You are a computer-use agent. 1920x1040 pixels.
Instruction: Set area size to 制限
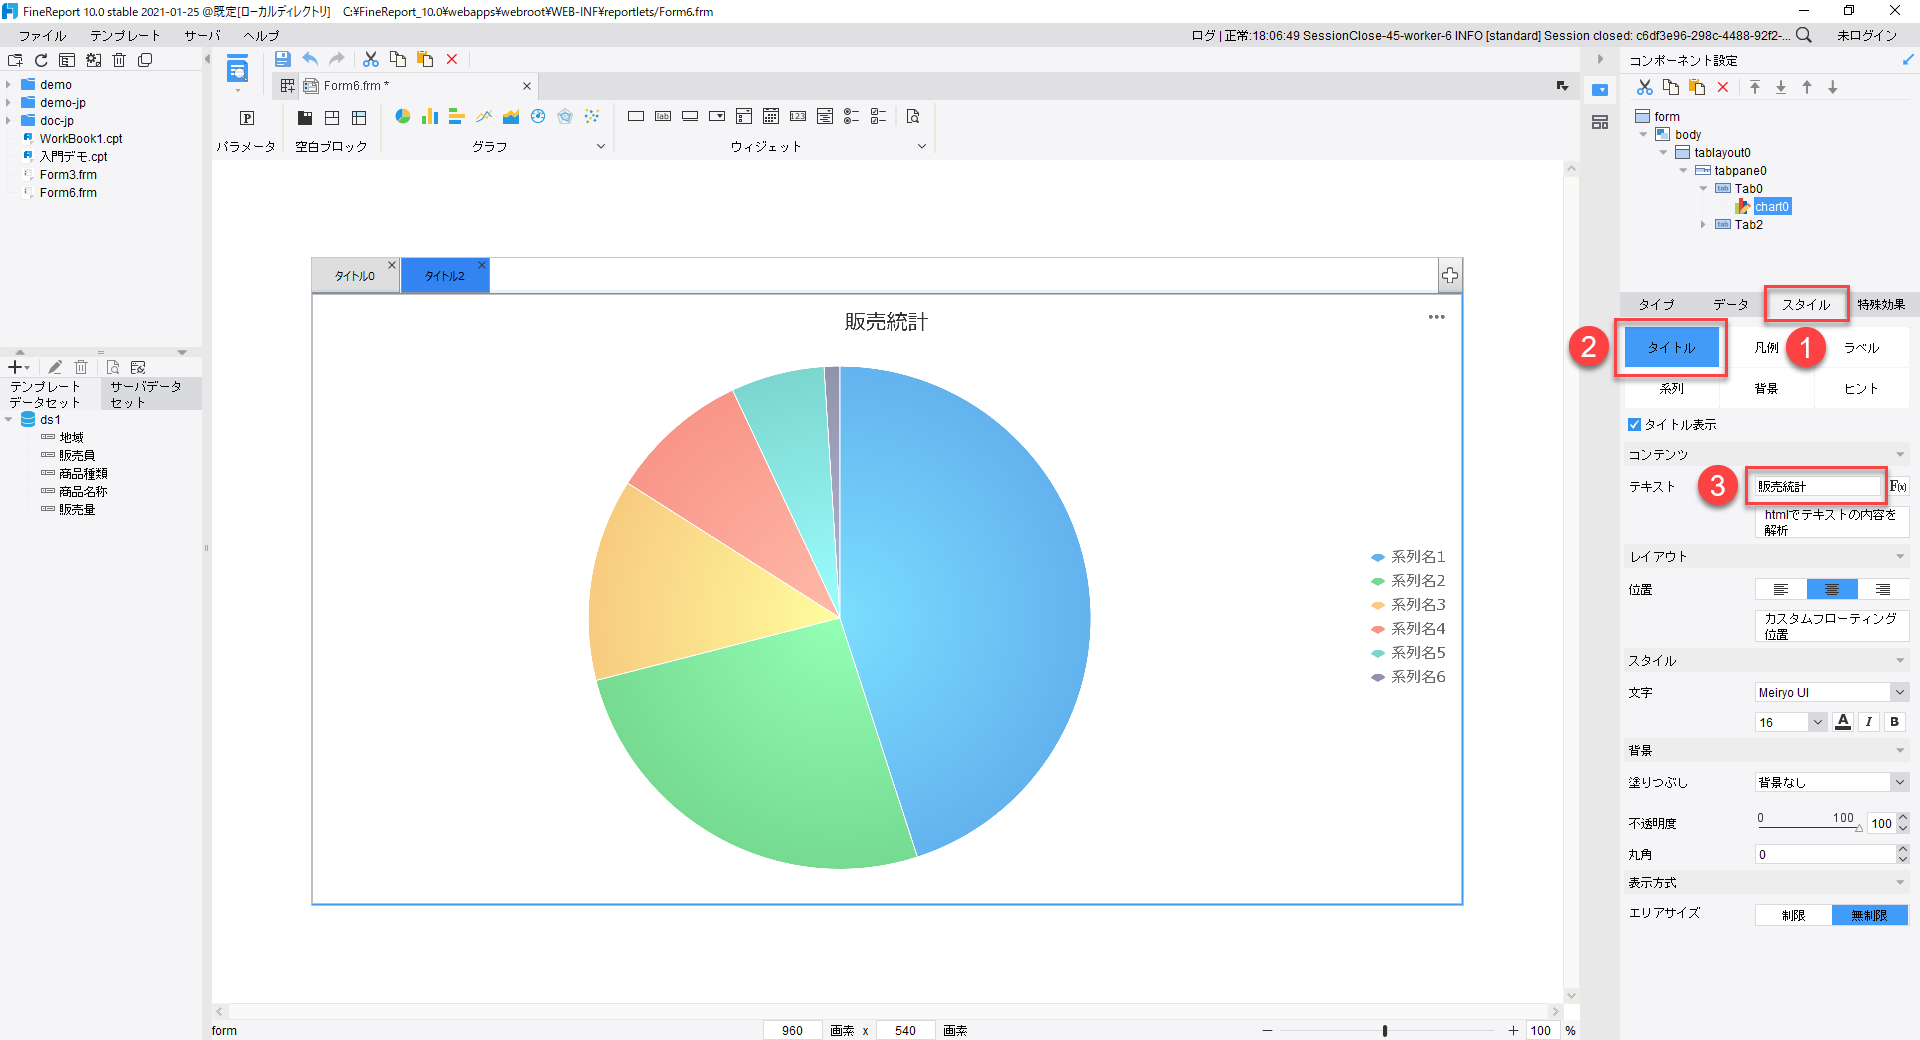tap(1793, 915)
